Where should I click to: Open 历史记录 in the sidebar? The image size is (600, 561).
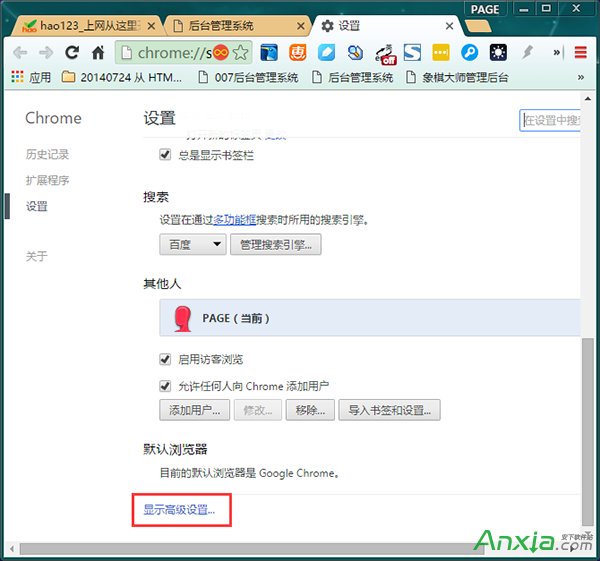point(47,154)
